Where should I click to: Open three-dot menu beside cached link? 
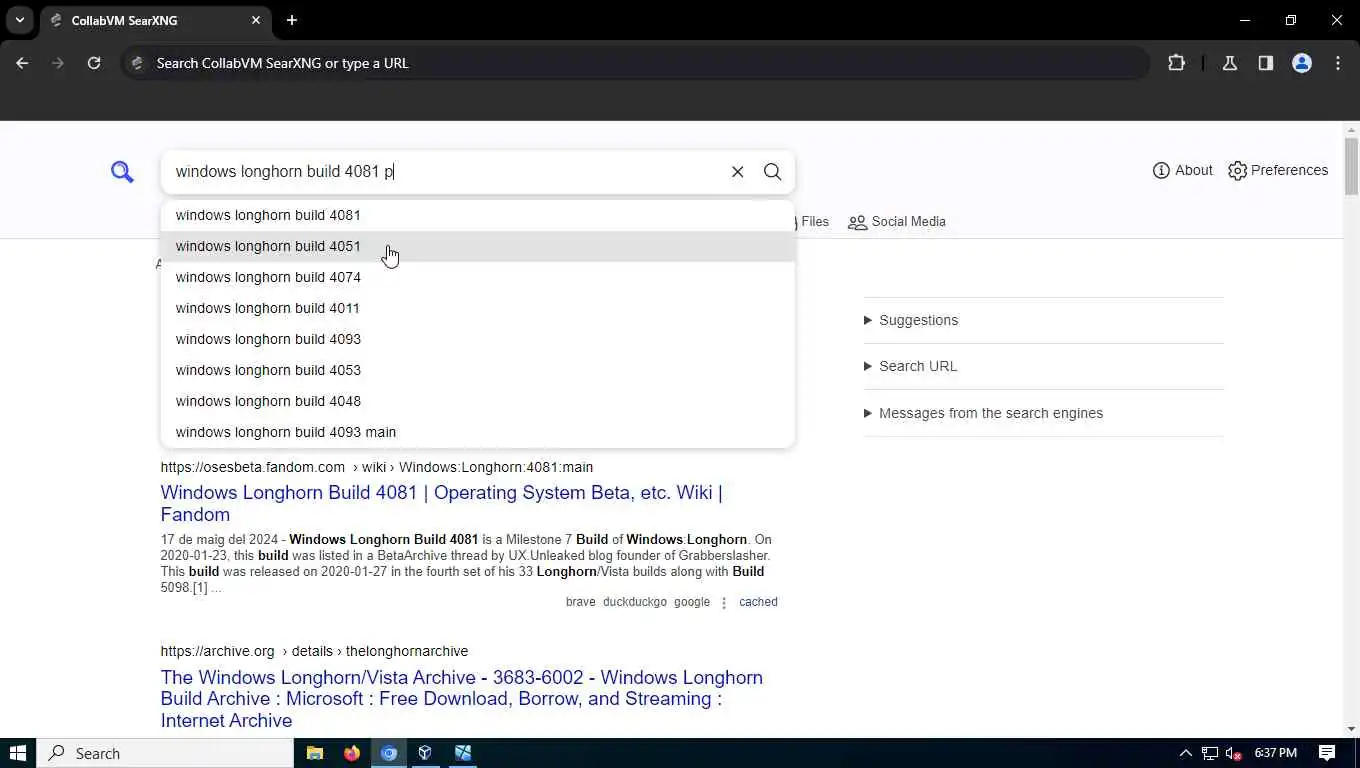(724, 602)
